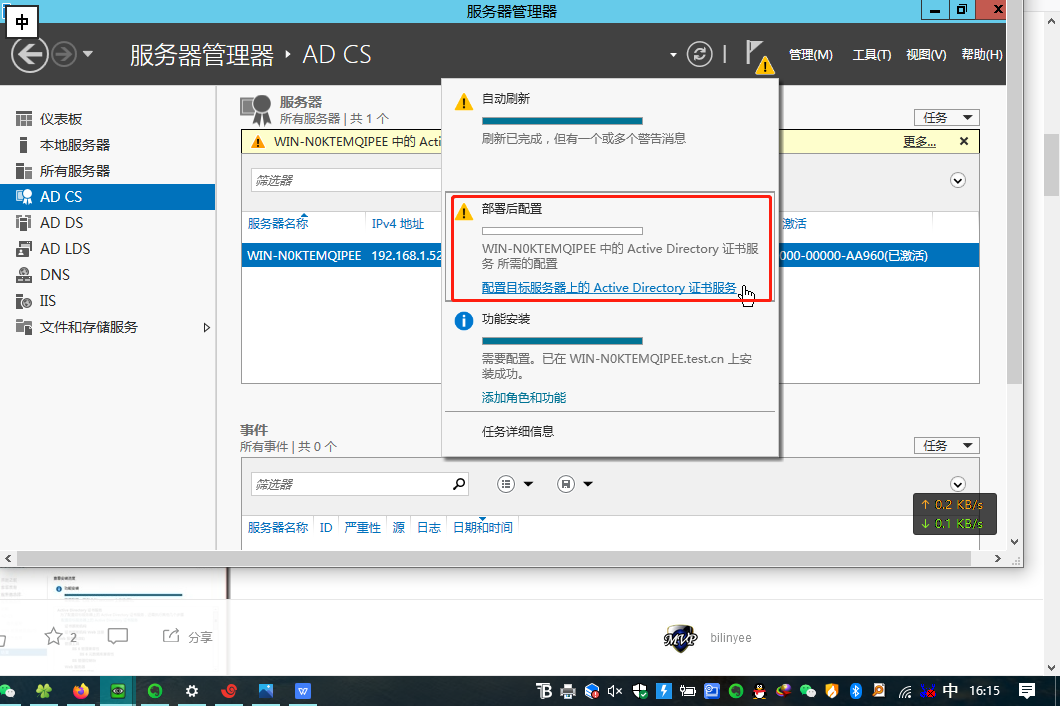Click the 仪表板 dashboard icon

pyautogui.click(x=24, y=119)
